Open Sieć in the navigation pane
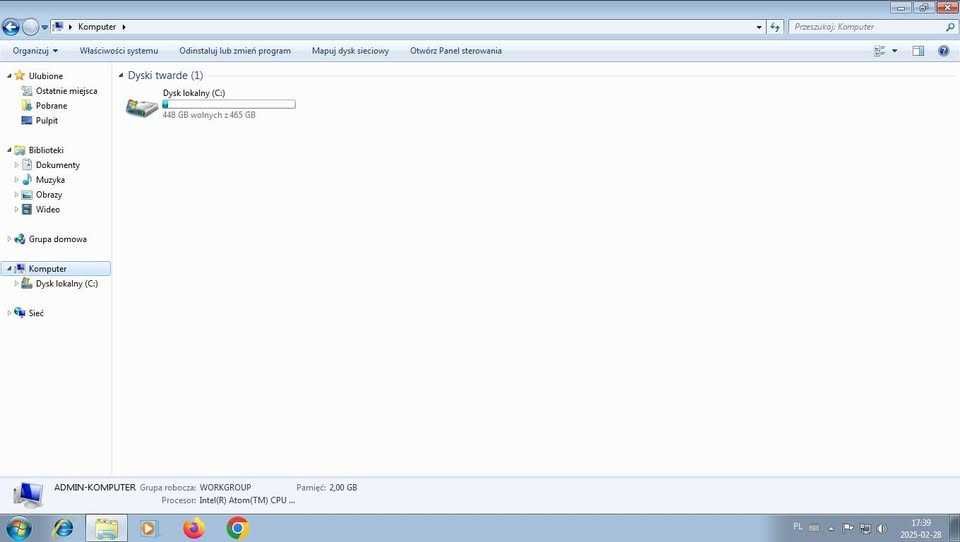Screen dimensions: 960x542 36,313
